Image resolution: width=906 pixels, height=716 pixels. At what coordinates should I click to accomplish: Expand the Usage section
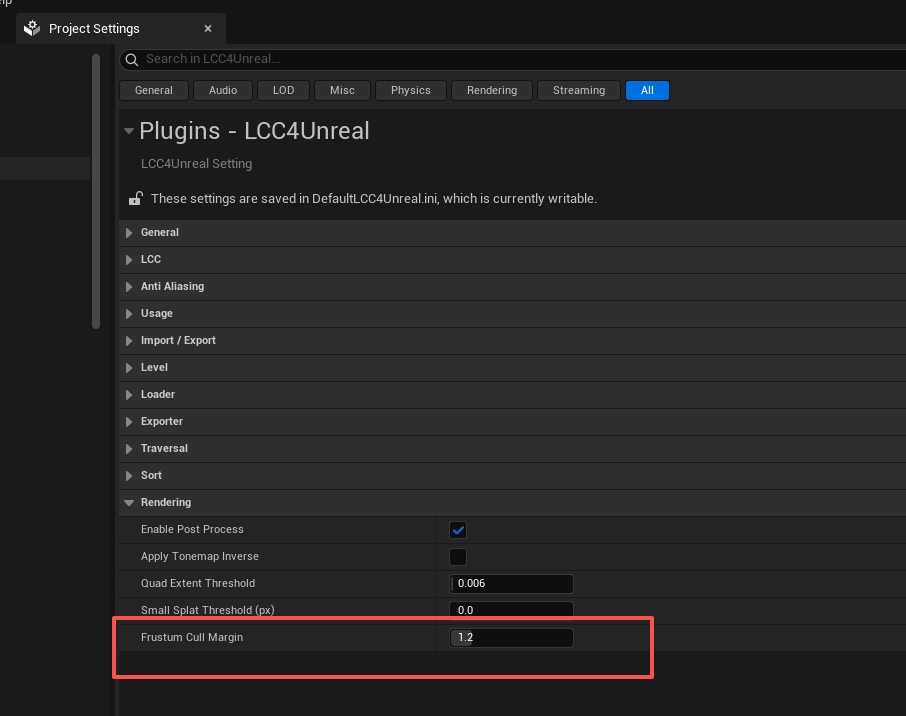[129, 314]
